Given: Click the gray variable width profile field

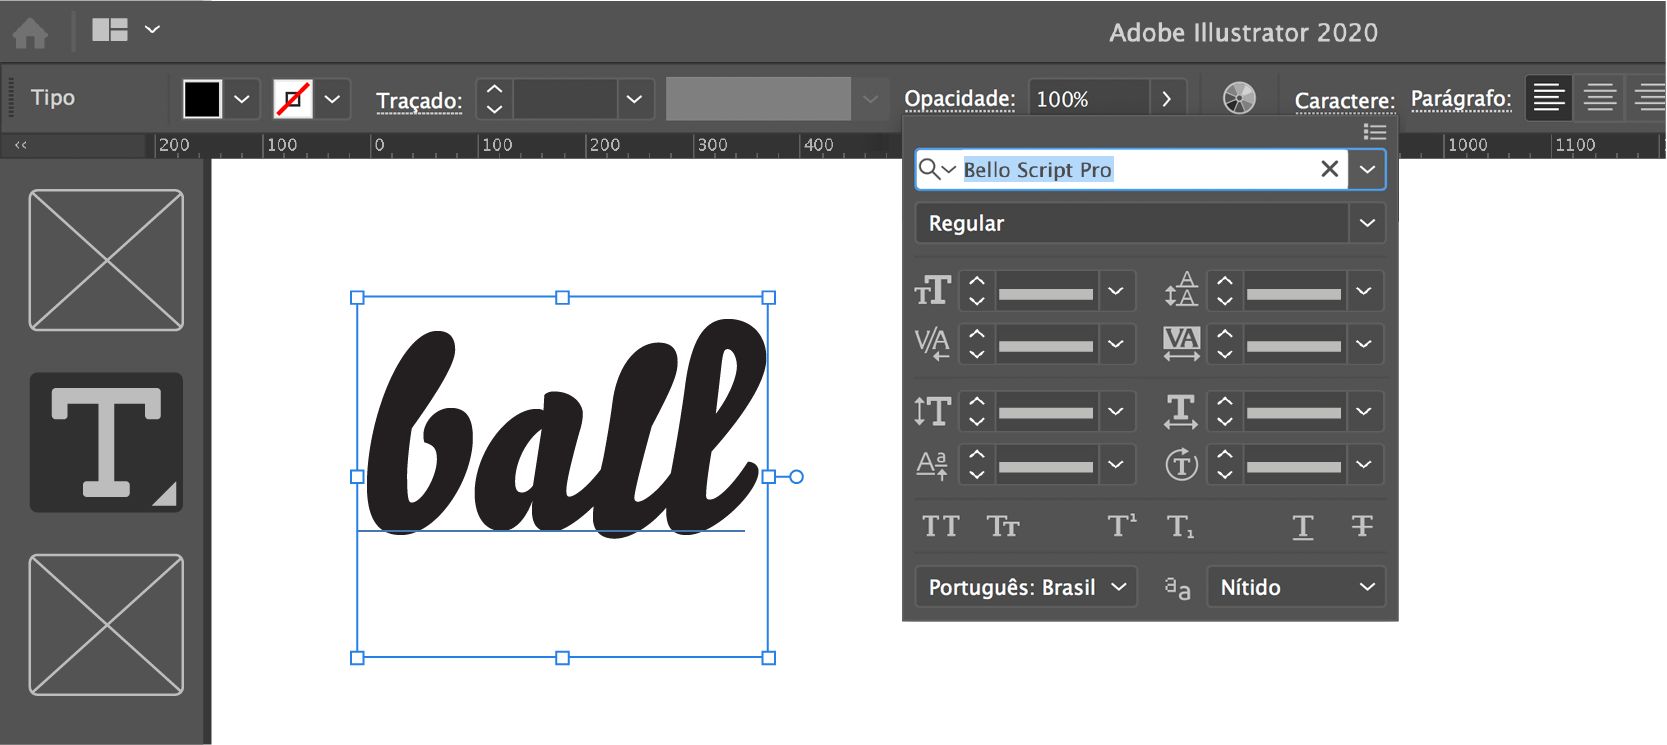Looking at the screenshot, I should tap(758, 99).
